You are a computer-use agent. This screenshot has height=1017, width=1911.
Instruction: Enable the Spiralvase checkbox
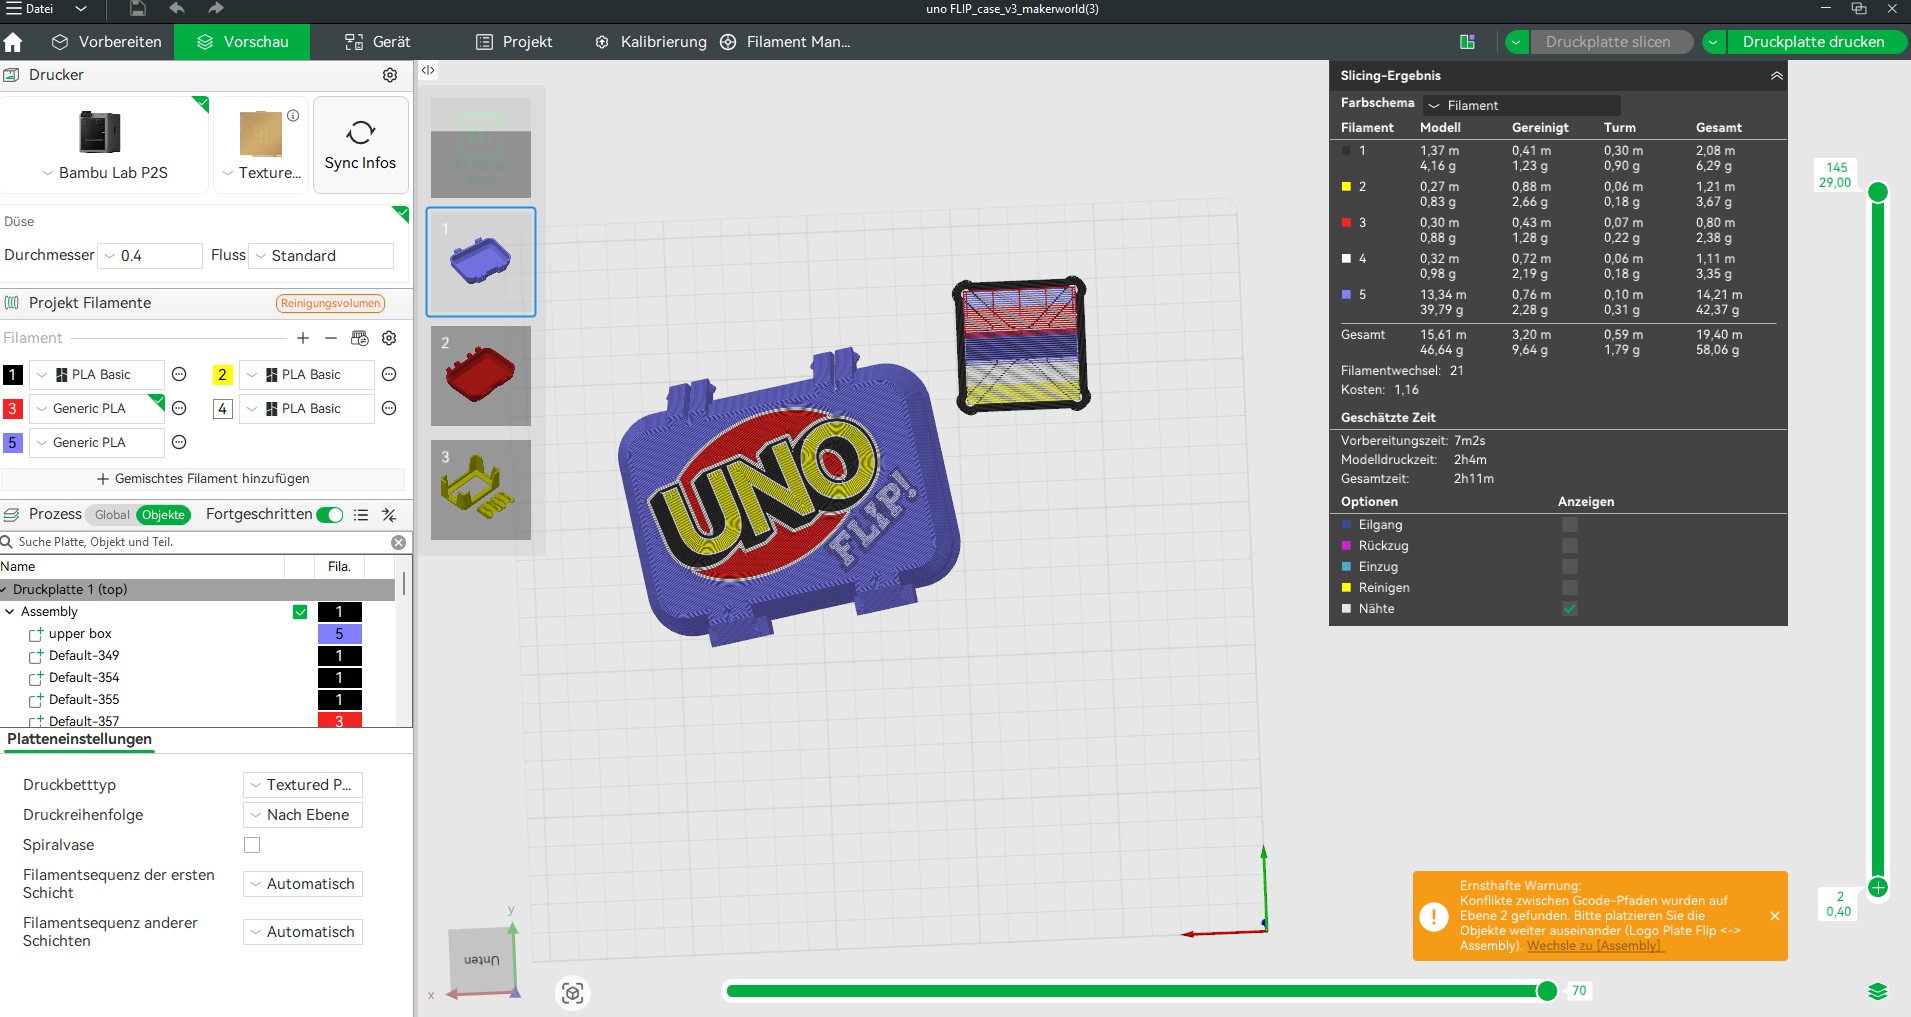(252, 845)
